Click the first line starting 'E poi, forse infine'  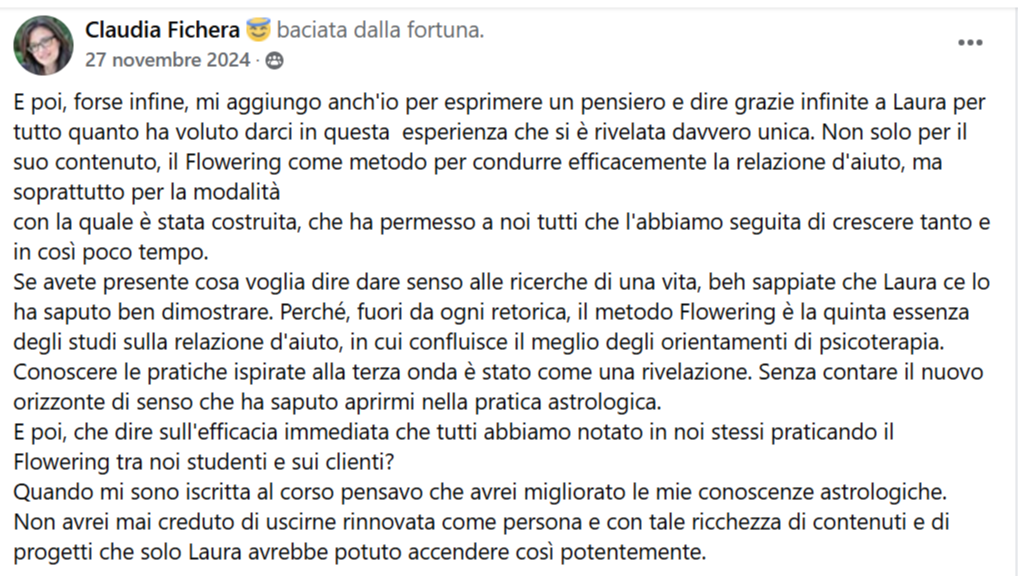(x=499, y=103)
